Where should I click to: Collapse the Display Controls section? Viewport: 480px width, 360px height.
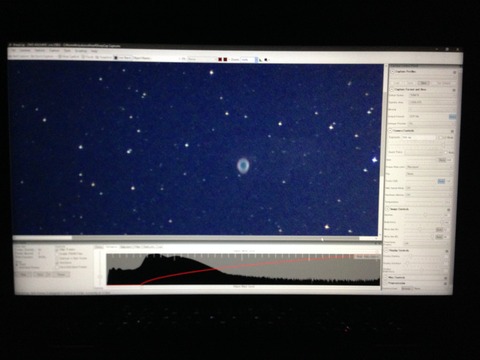(386, 250)
